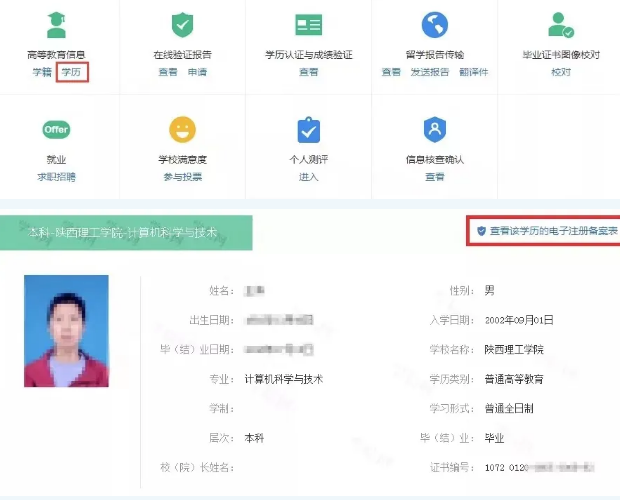Viewport: 620px width, 500px height.
Task: Click the blue person shield icon above 信息核查确认
Action: click(x=435, y=130)
